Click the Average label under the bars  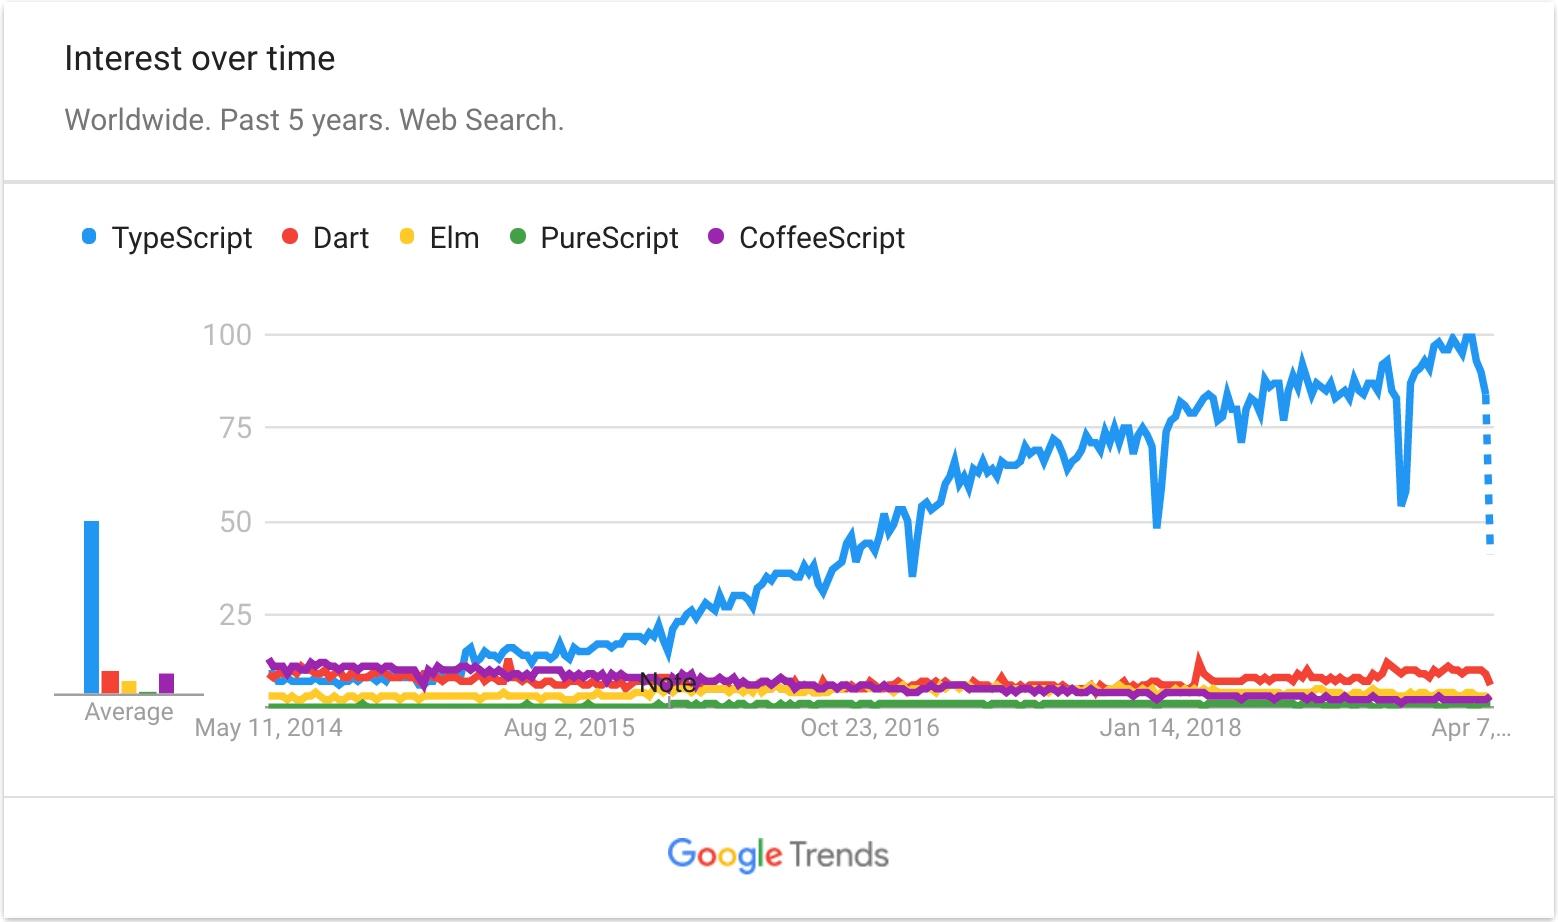pyautogui.click(x=129, y=712)
